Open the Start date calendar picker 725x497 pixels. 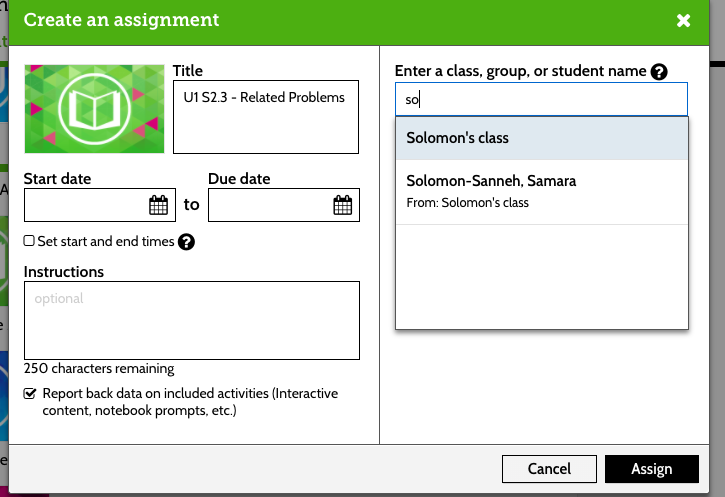coord(158,205)
